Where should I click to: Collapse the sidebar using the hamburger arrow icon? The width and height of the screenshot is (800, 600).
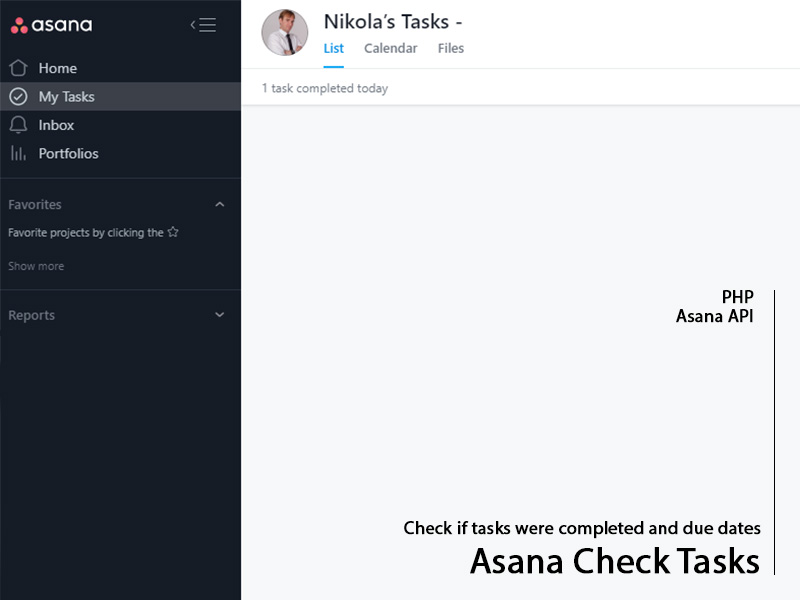[x=203, y=25]
